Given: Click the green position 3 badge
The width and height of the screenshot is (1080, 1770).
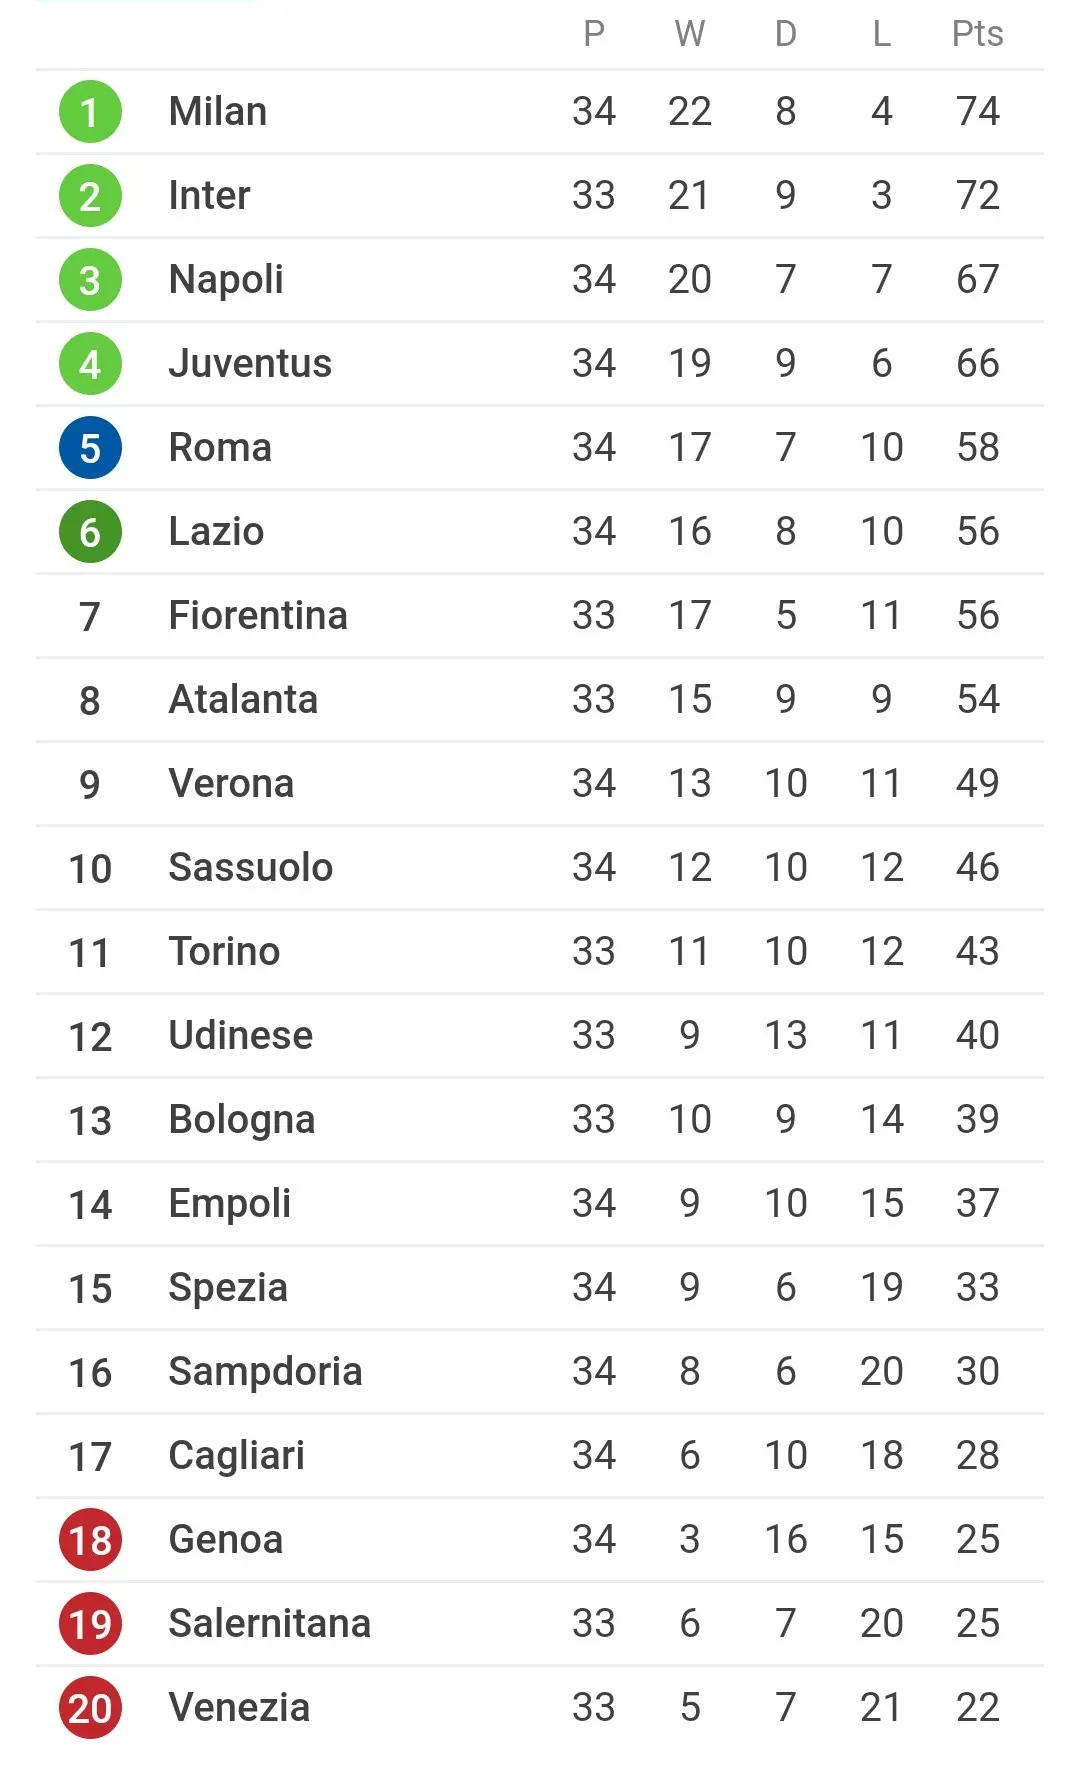Looking at the screenshot, I should (x=90, y=280).
